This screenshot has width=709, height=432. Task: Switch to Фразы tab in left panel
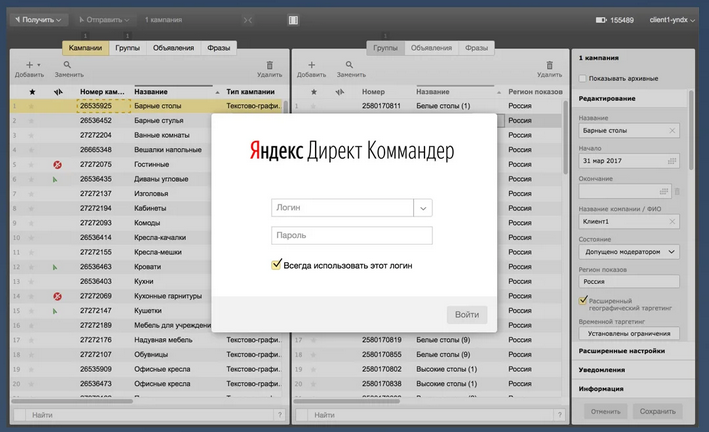pyautogui.click(x=218, y=48)
